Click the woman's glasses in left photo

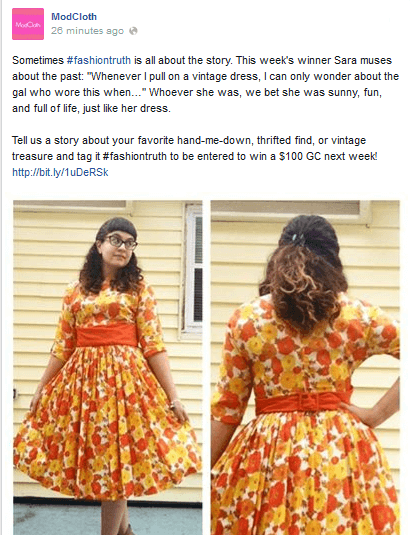click(x=121, y=242)
